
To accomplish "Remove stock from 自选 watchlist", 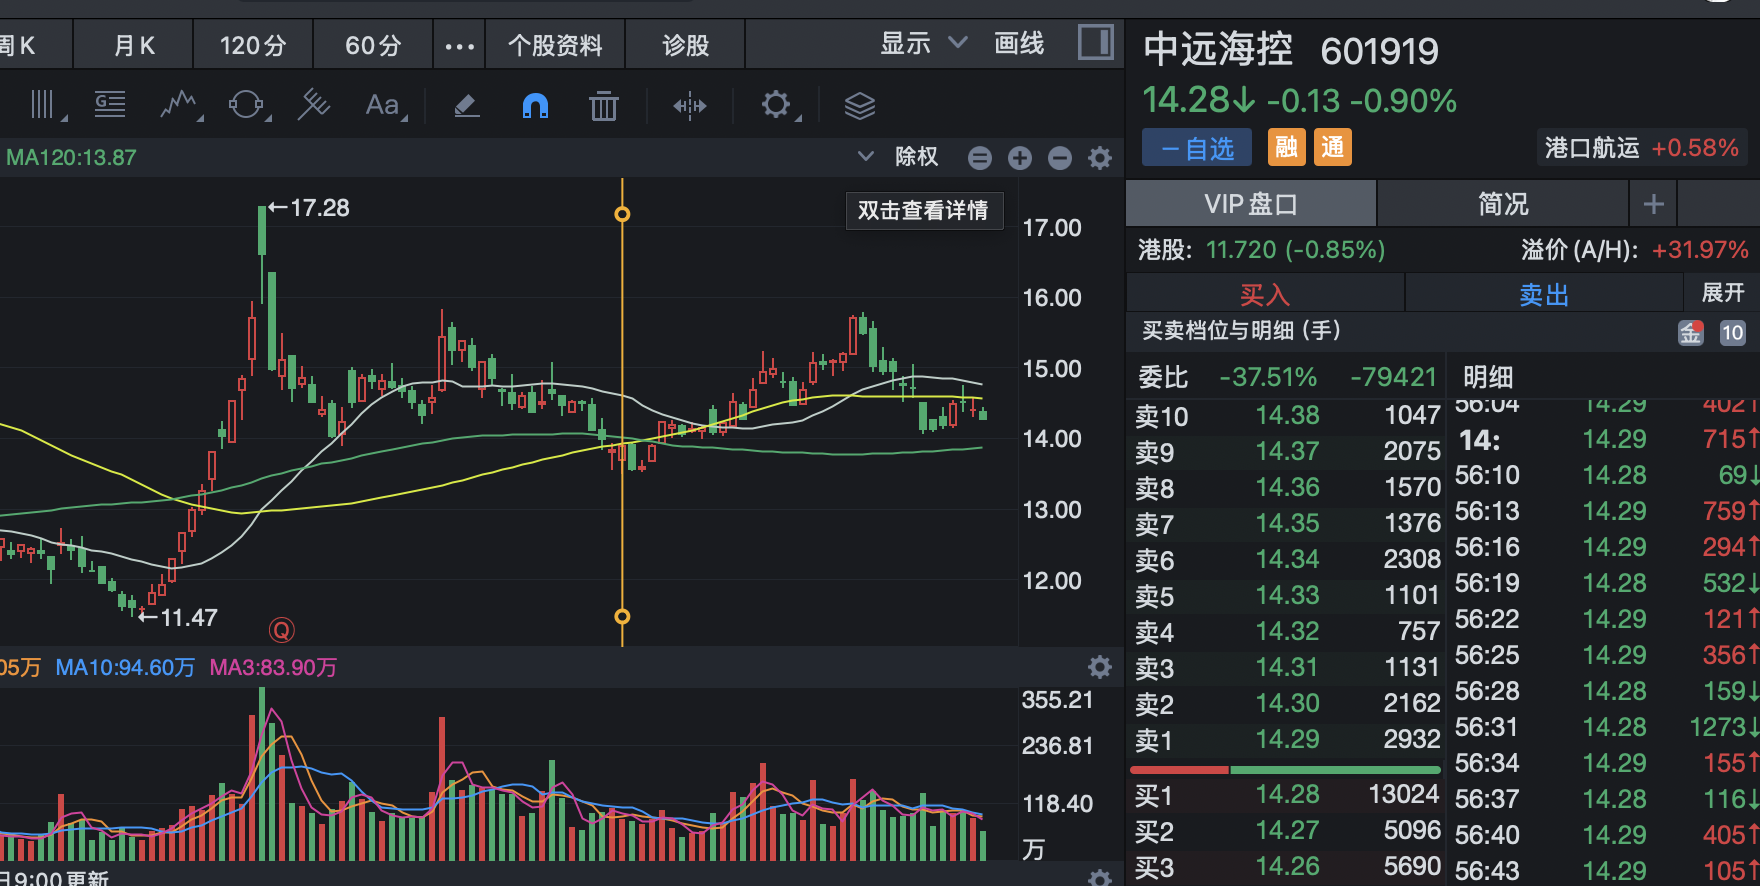I will click(x=1198, y=148).
